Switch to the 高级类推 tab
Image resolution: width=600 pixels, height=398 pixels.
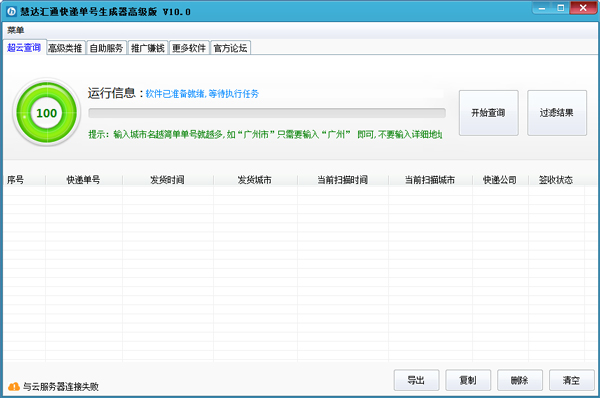click(65, 48)
